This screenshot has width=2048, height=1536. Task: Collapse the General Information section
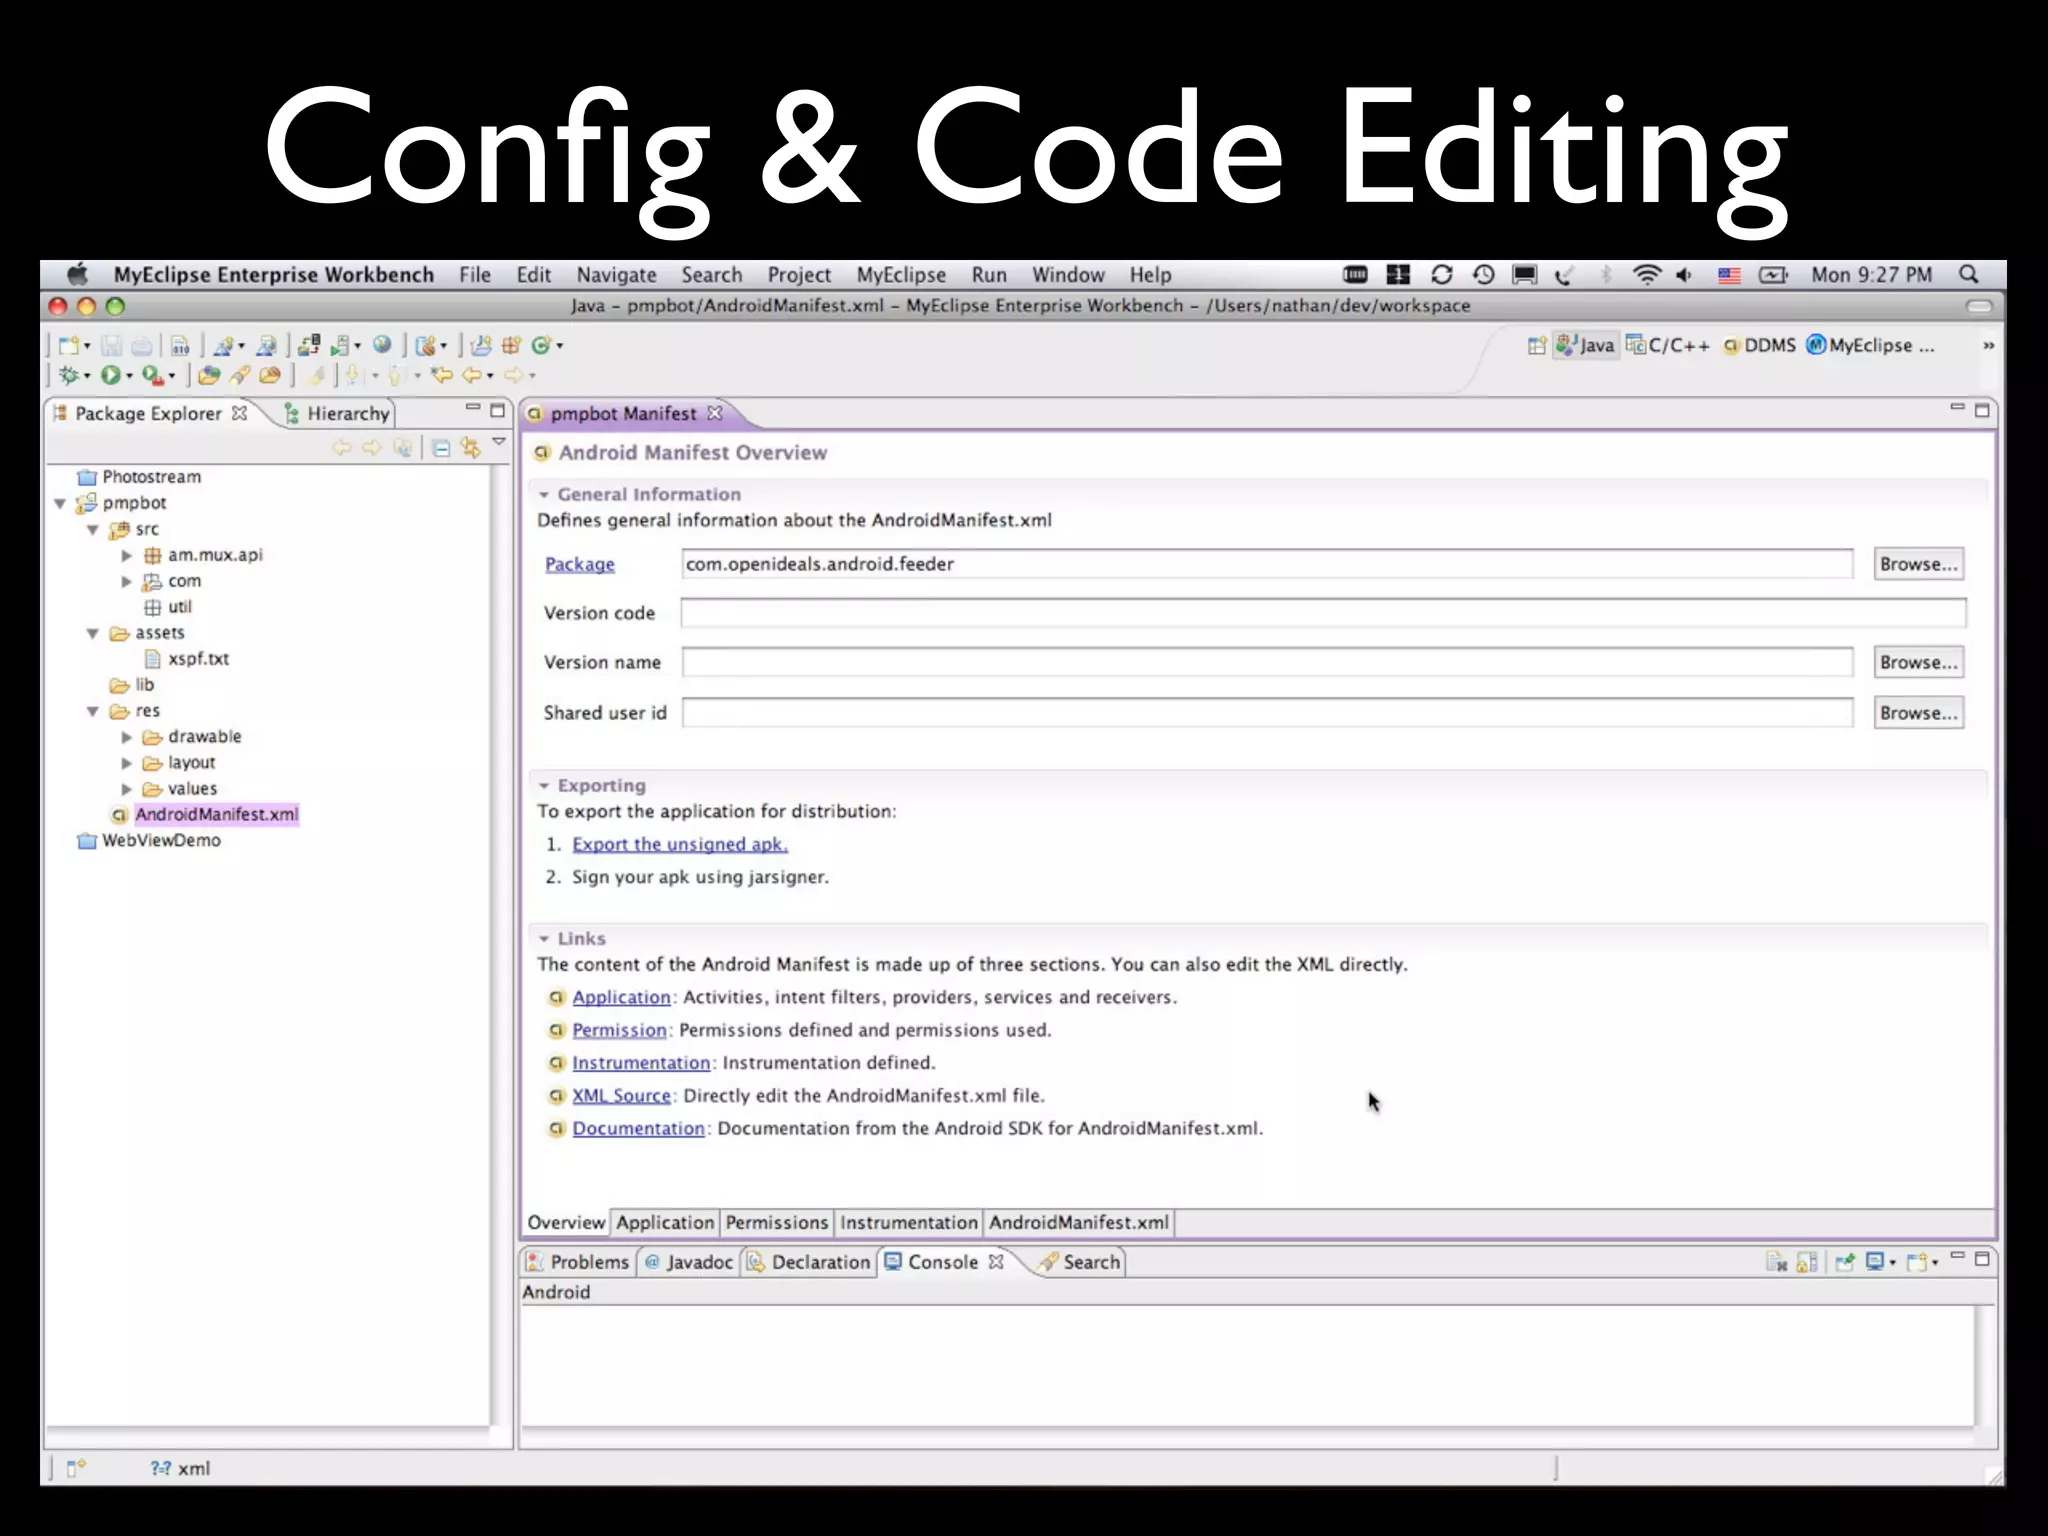544,494
